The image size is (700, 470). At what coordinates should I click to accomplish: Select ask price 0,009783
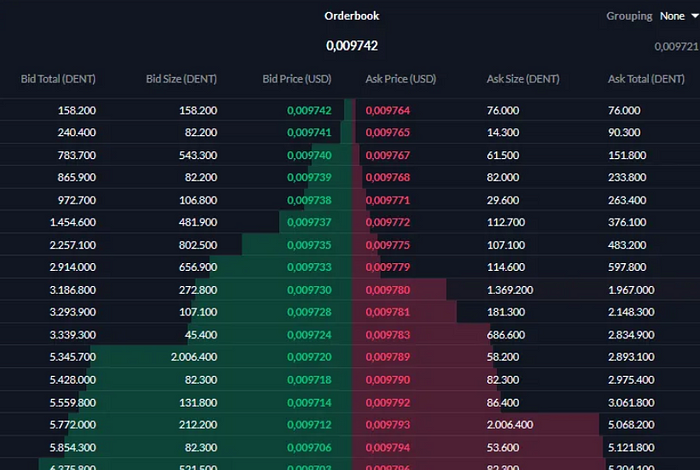[388, 335]
